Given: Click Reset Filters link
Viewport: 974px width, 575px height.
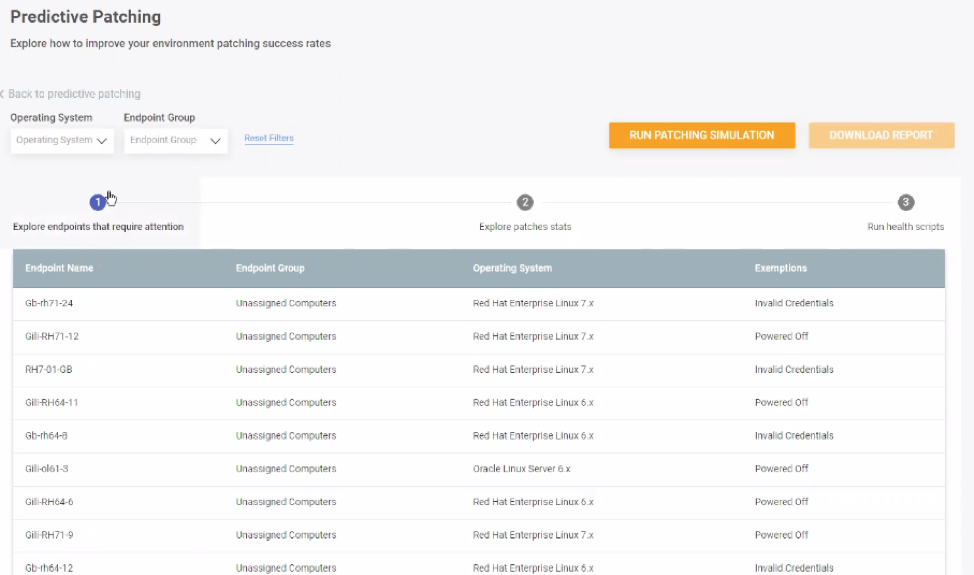Looking at the screenshot, I should [268, 138].
